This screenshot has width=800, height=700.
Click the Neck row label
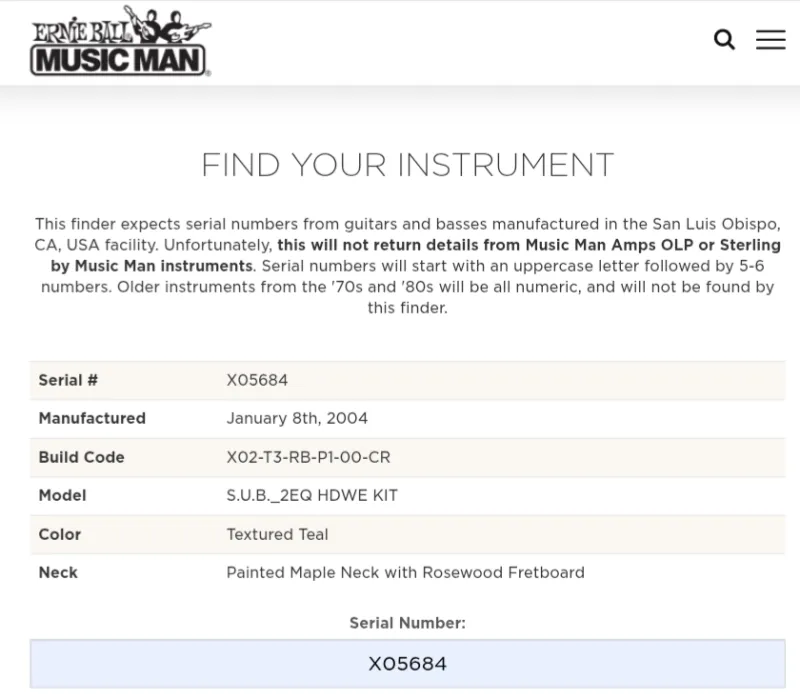pyautogui.click(x=58, y=572)
